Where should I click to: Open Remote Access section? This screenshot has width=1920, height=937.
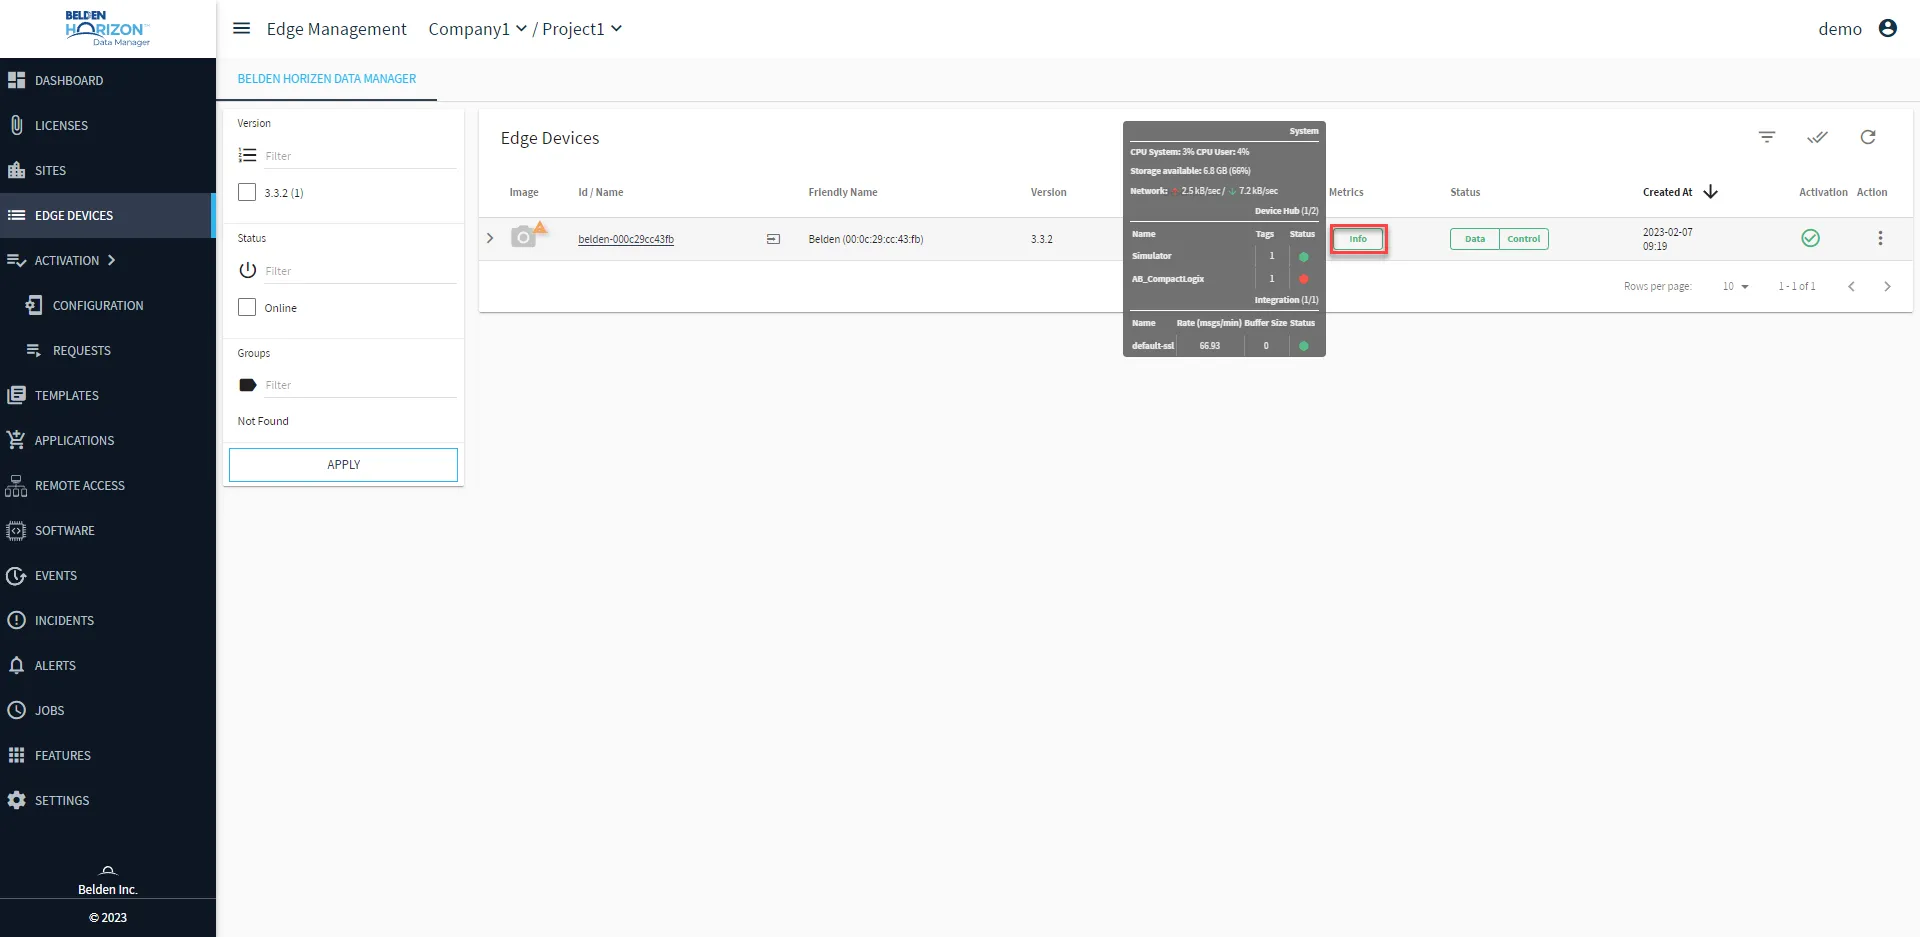point(107,485)
